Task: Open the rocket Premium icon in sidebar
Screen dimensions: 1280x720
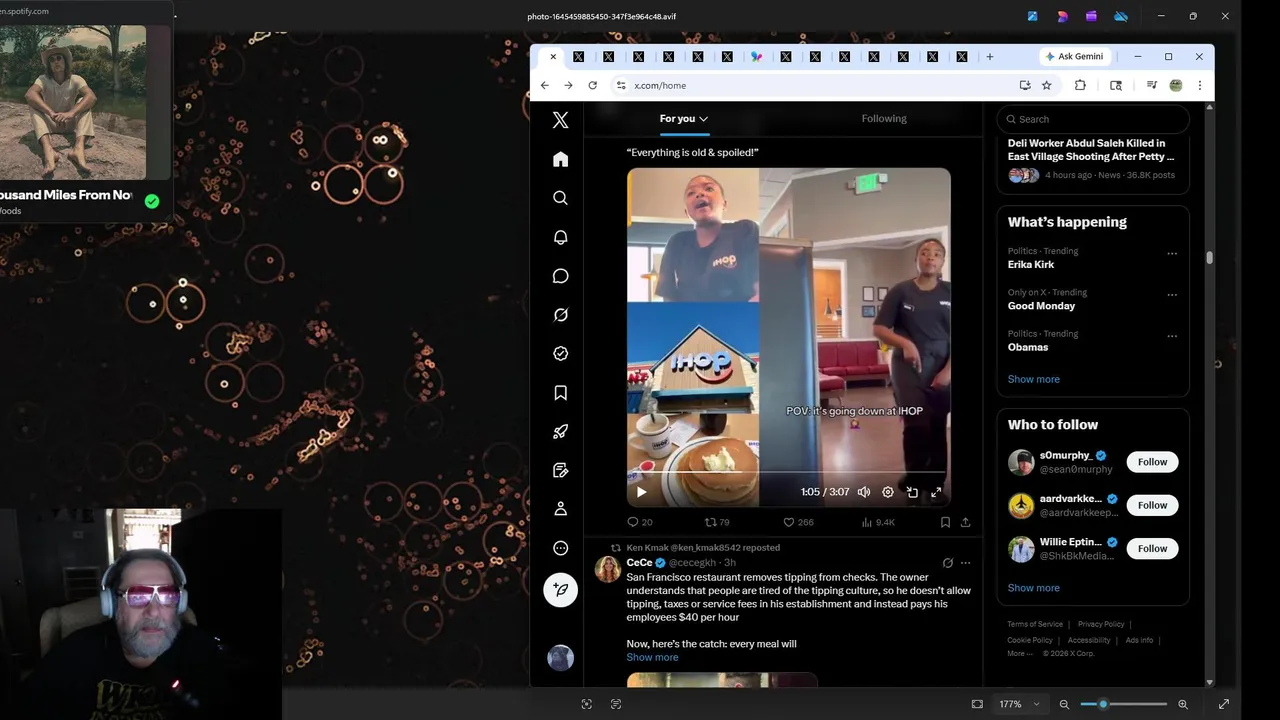Action: click(560, 432)
